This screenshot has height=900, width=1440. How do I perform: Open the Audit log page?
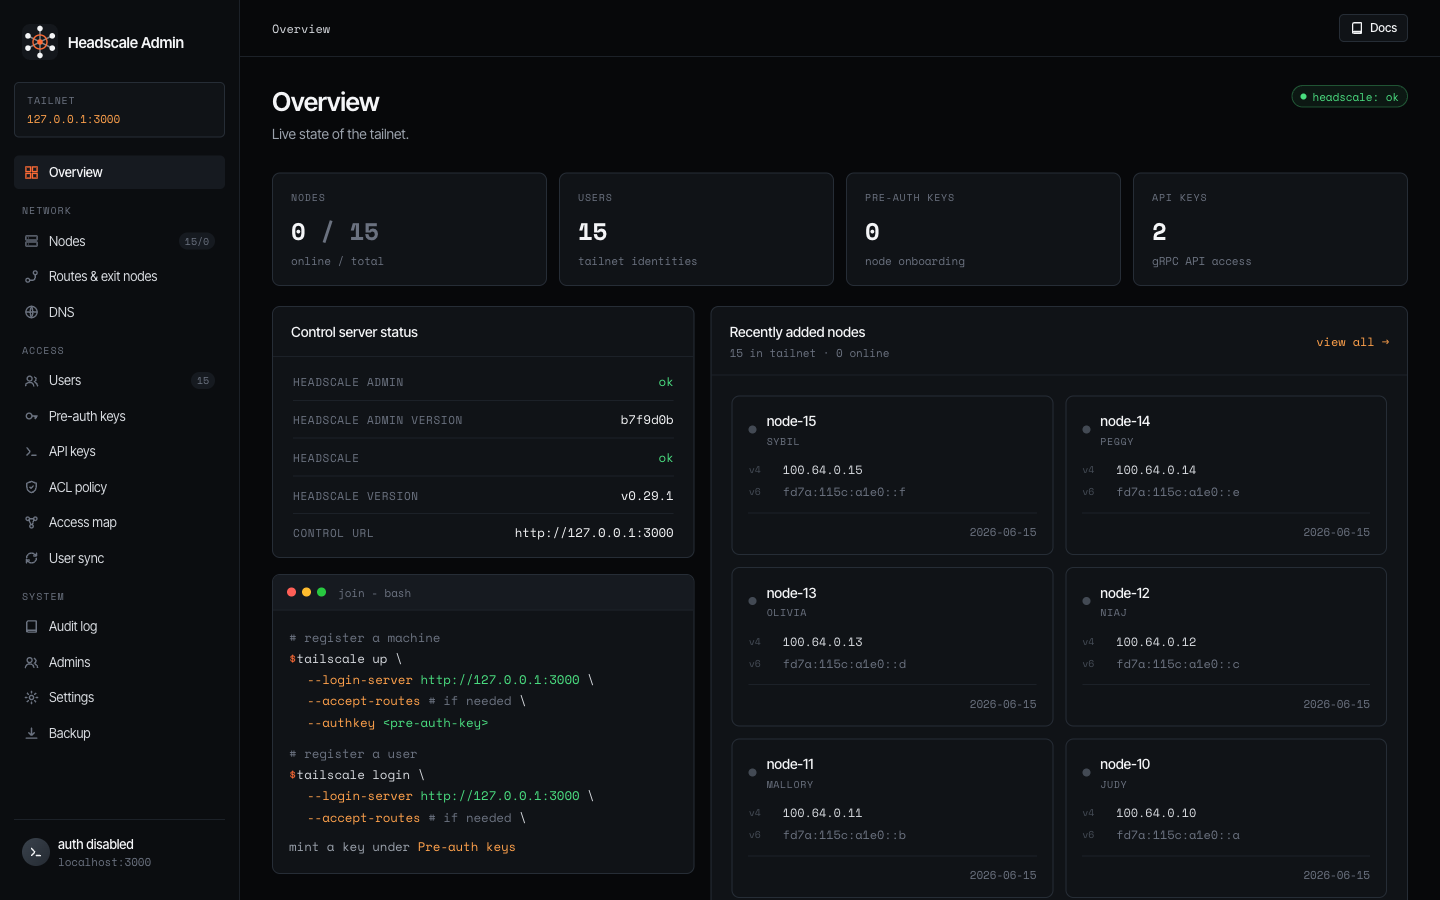[119, 627]
